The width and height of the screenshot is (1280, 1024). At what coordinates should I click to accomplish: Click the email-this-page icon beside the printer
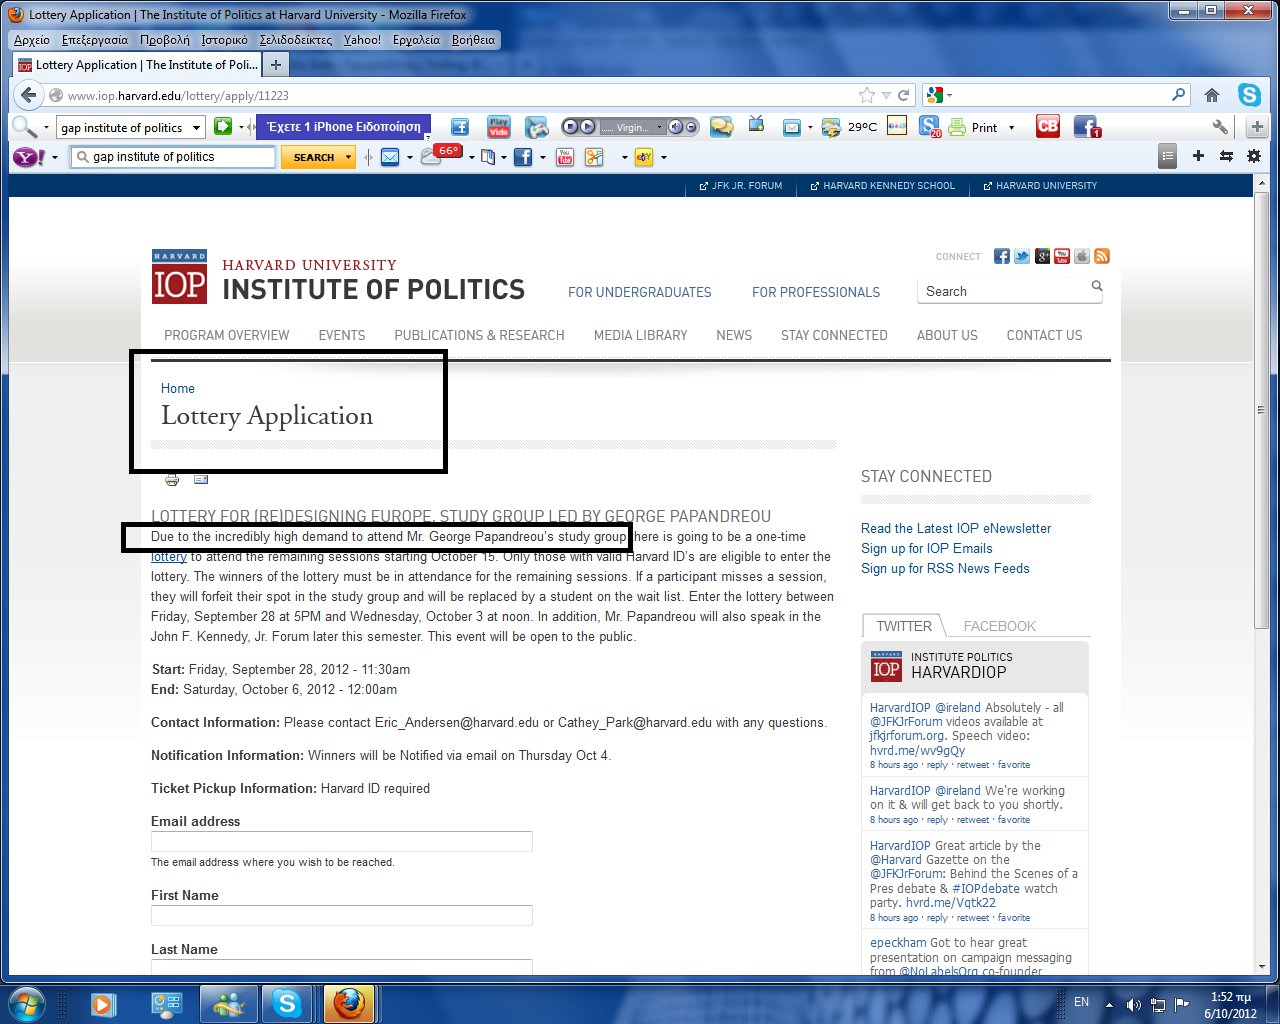(201, 479)
